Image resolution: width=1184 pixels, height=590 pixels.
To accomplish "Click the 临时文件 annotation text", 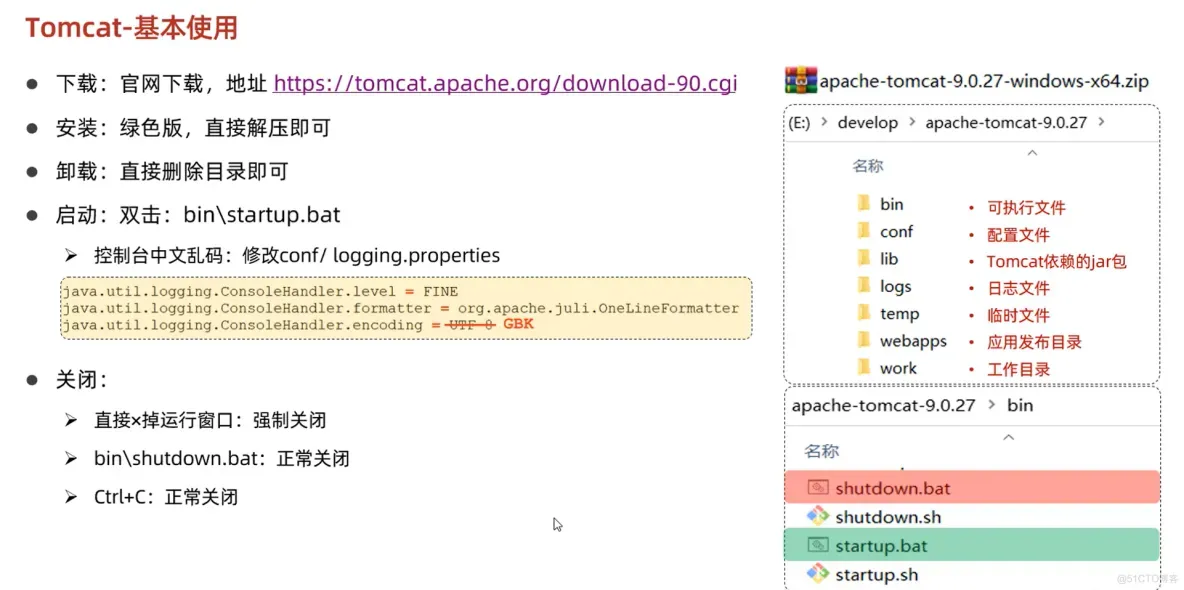I will click(x=1018, y=315).
